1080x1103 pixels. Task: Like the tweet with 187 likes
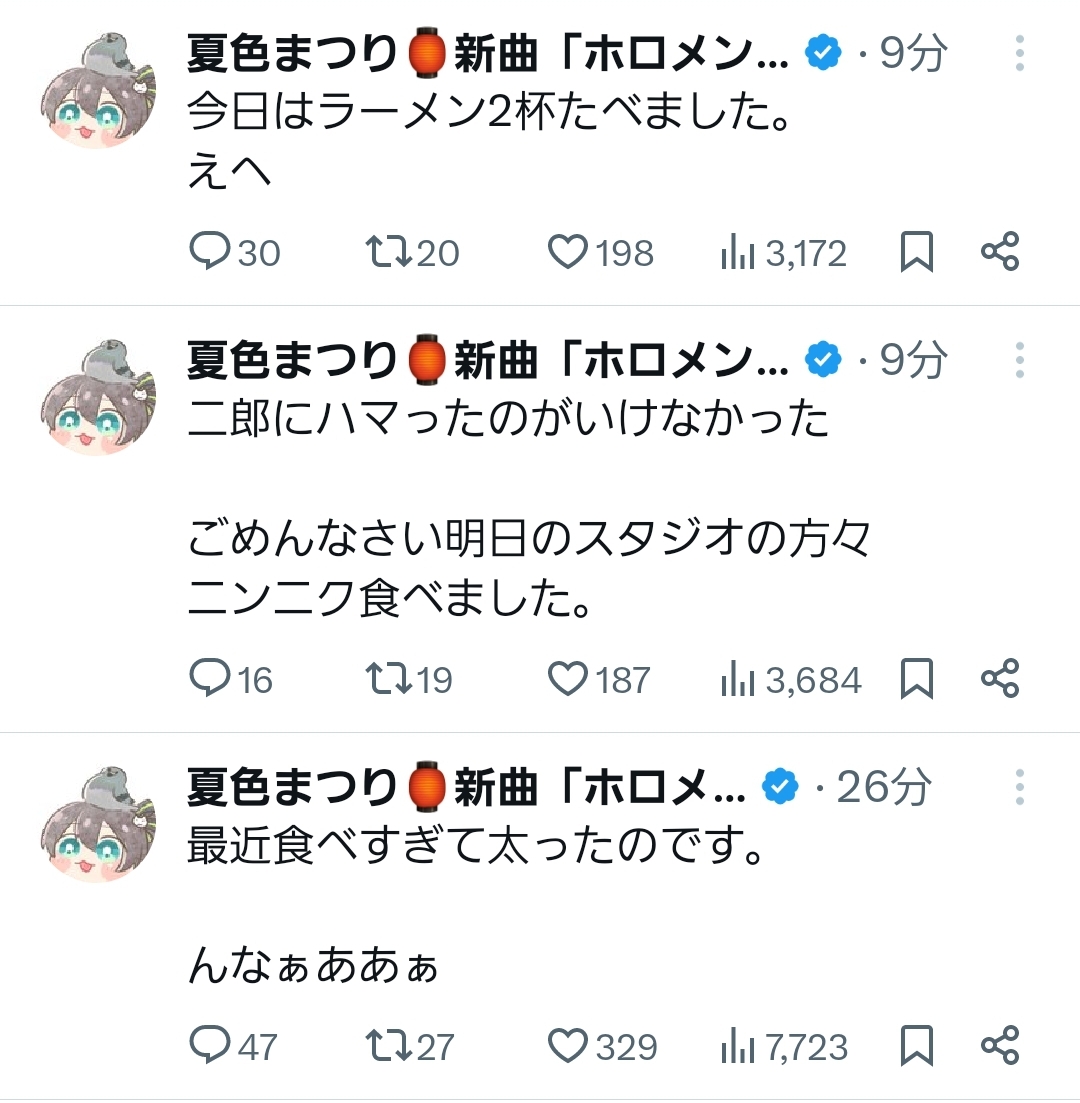(569, 679)
